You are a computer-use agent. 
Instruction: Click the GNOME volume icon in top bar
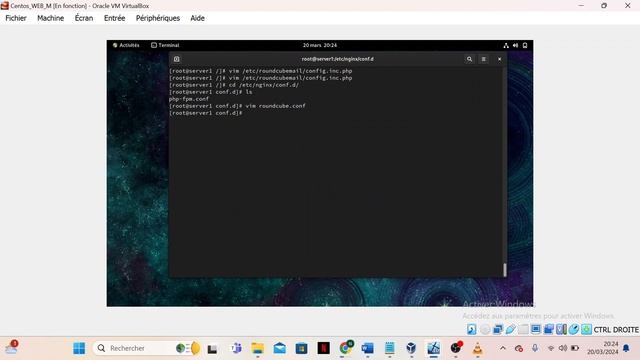[x=516, y=45]
